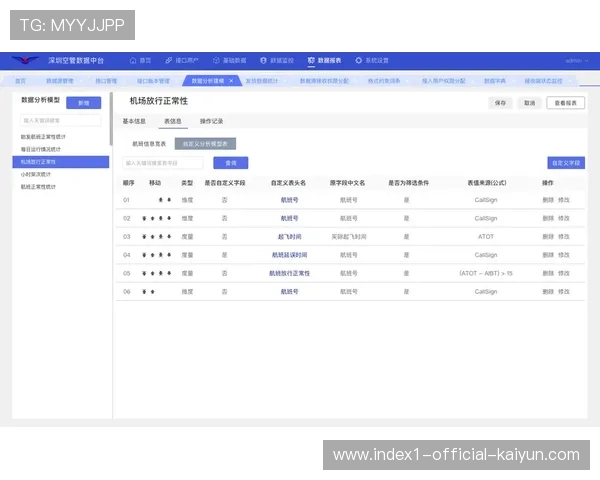600x480 pixels.
Task: Click the 首页 home icon in top navigation
Action: [x=133, y=61]
